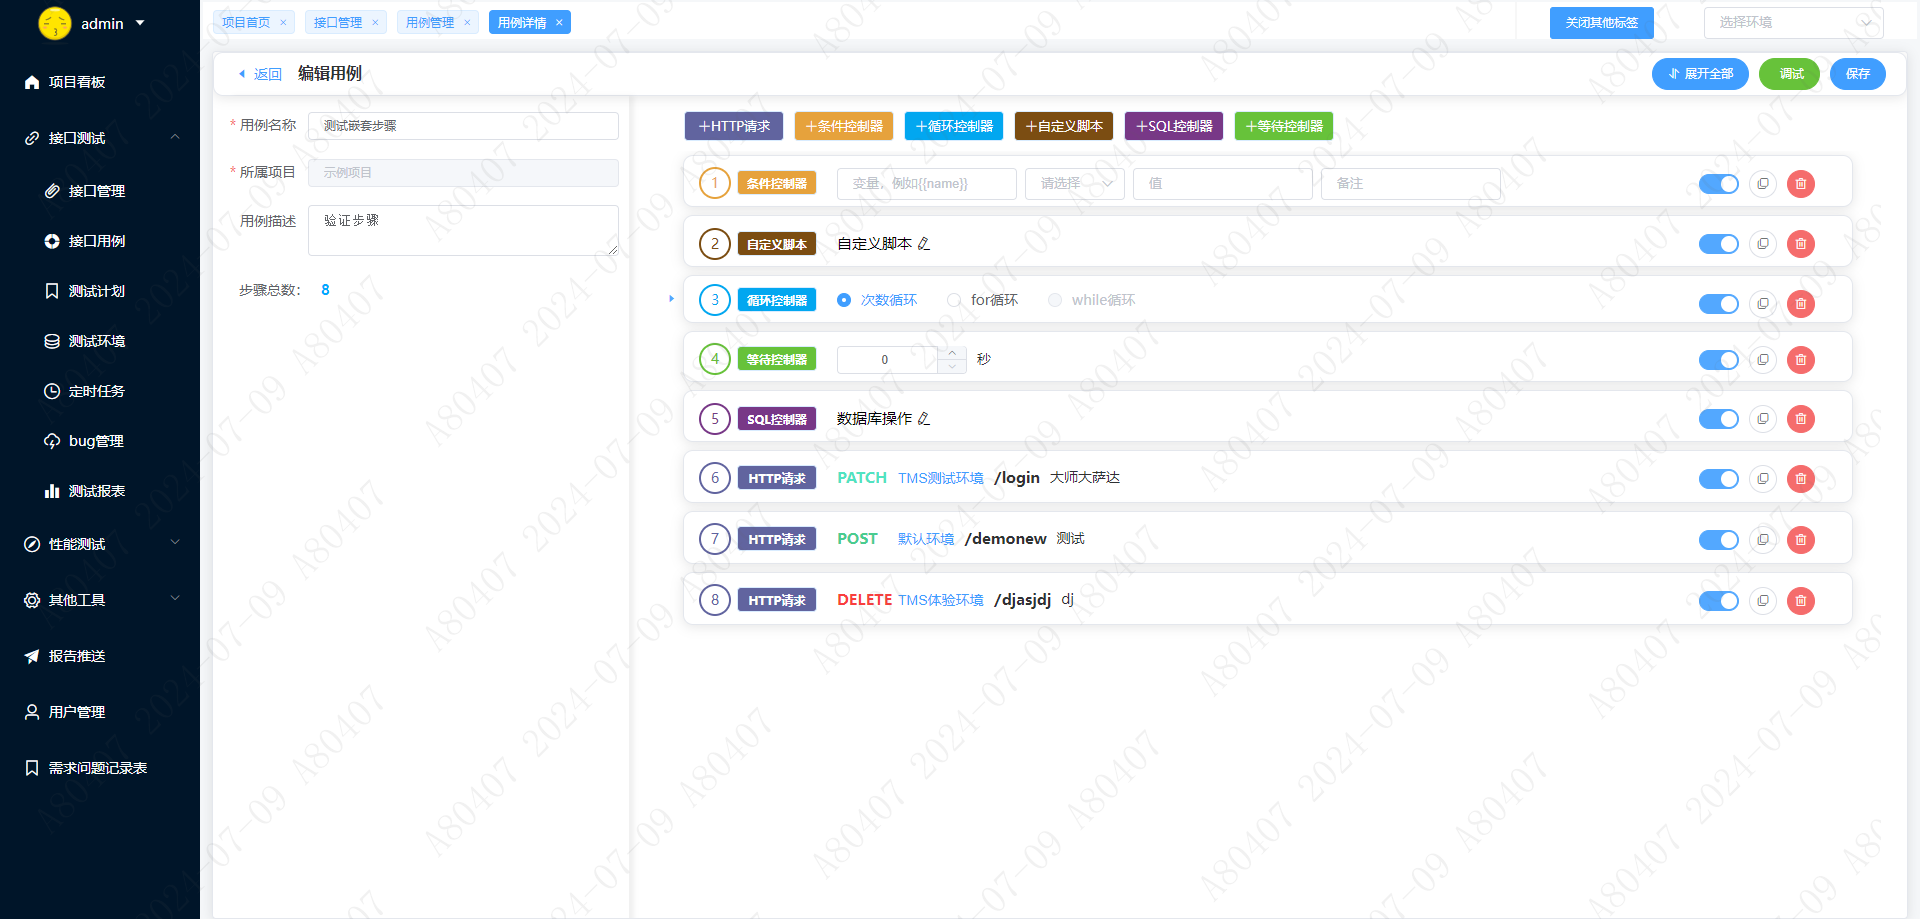Close the 用例详情 tab

(x=559, y=22)
